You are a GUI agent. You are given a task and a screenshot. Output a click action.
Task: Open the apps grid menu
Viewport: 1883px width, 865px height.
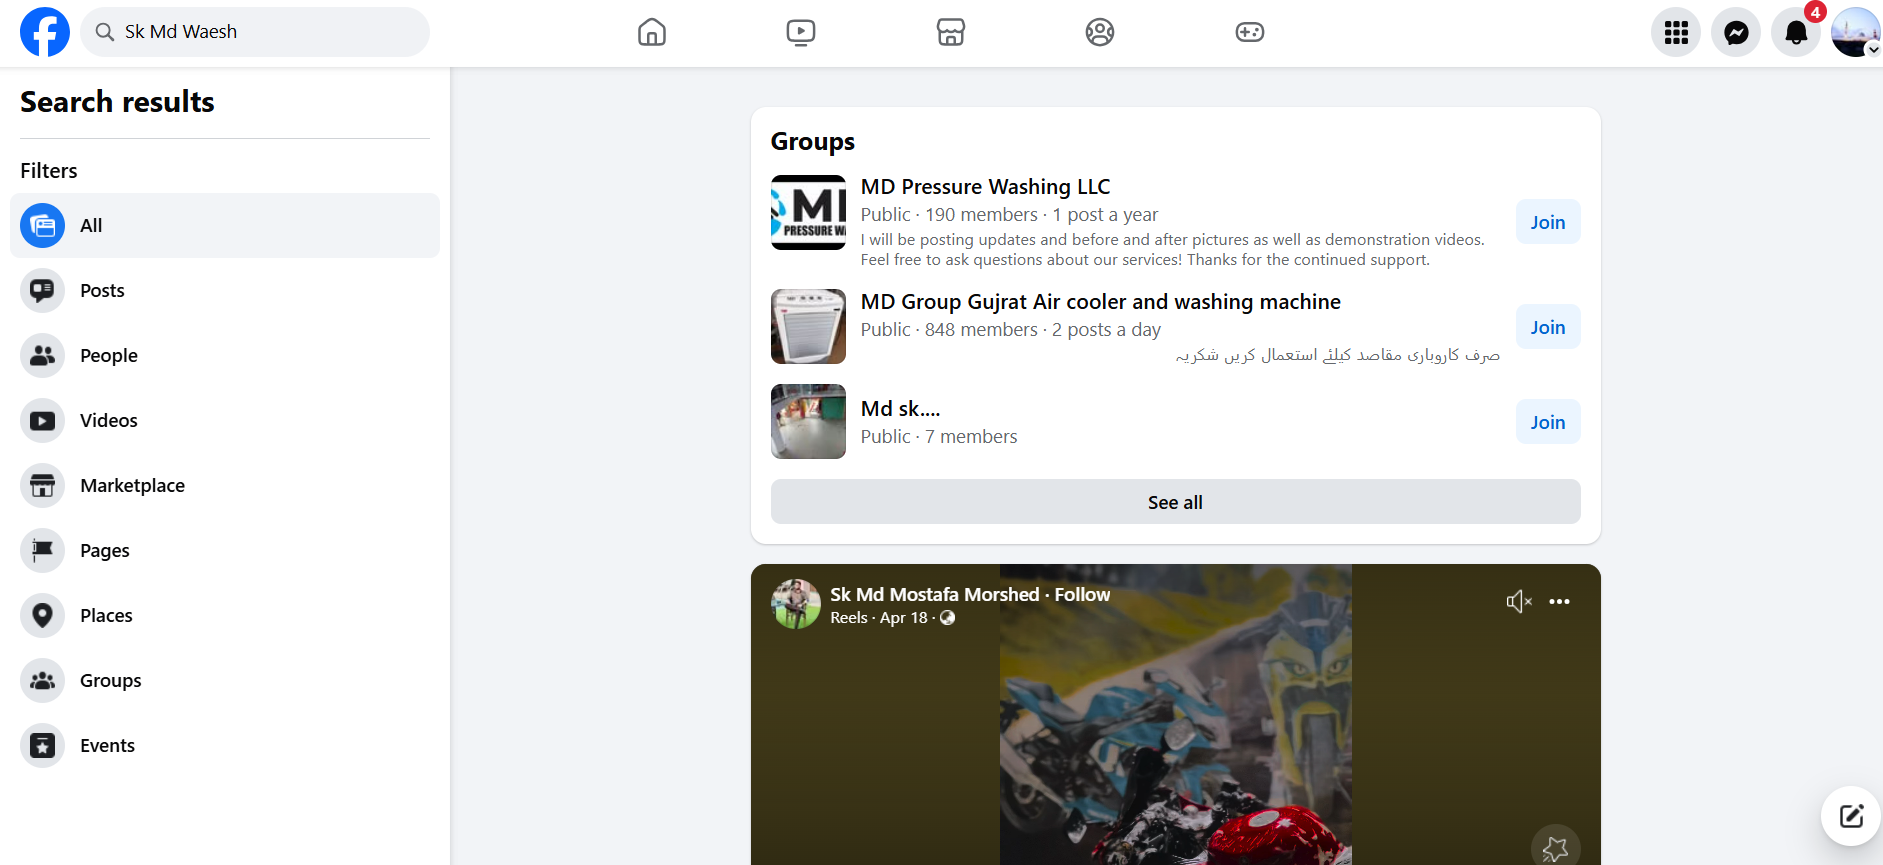click(1676, 32)
